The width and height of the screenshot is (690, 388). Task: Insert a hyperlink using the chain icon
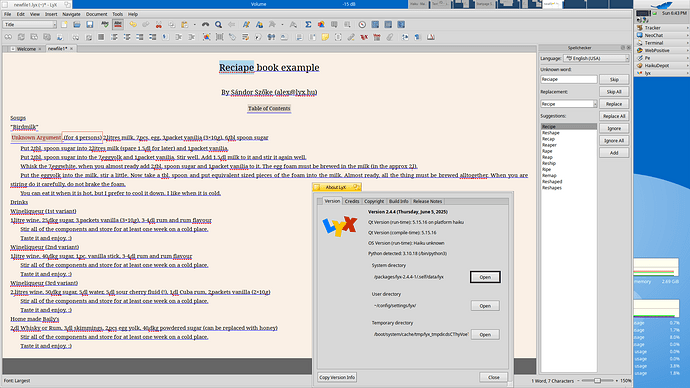click(351, 37)
